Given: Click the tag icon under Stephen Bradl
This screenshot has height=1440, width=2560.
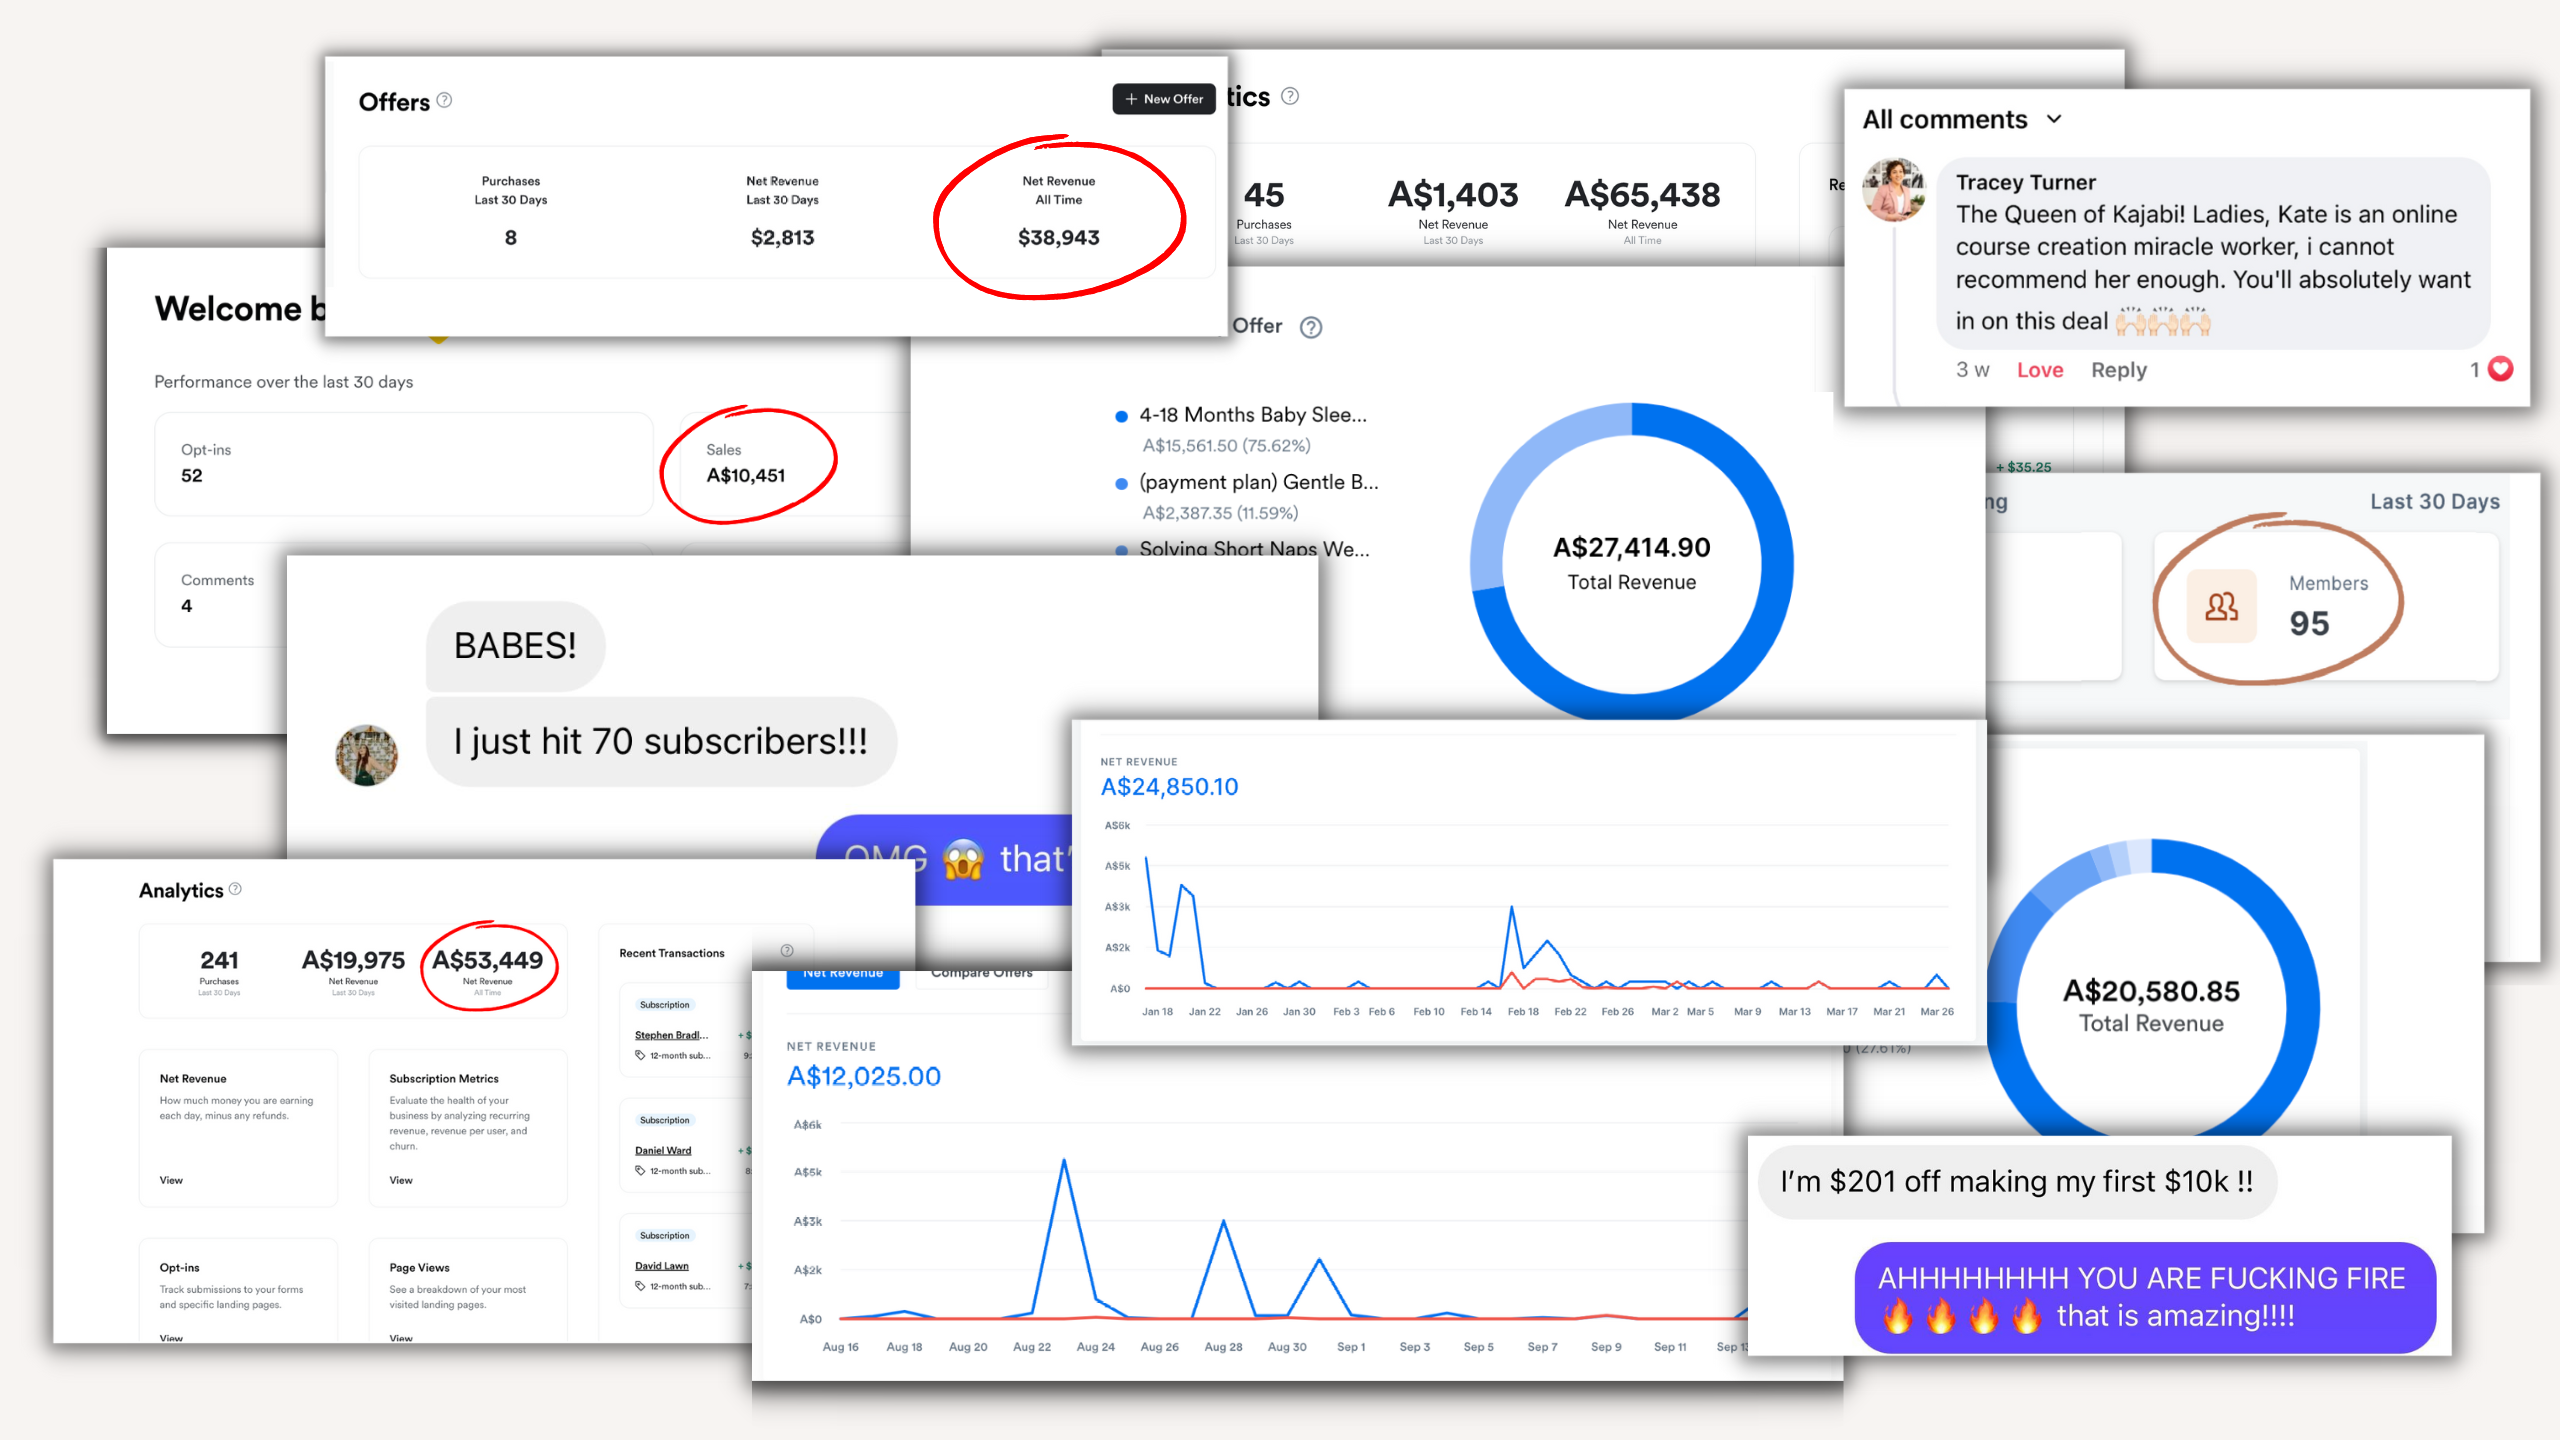Looking at the screenshot, I should (x=640, y=1056).
